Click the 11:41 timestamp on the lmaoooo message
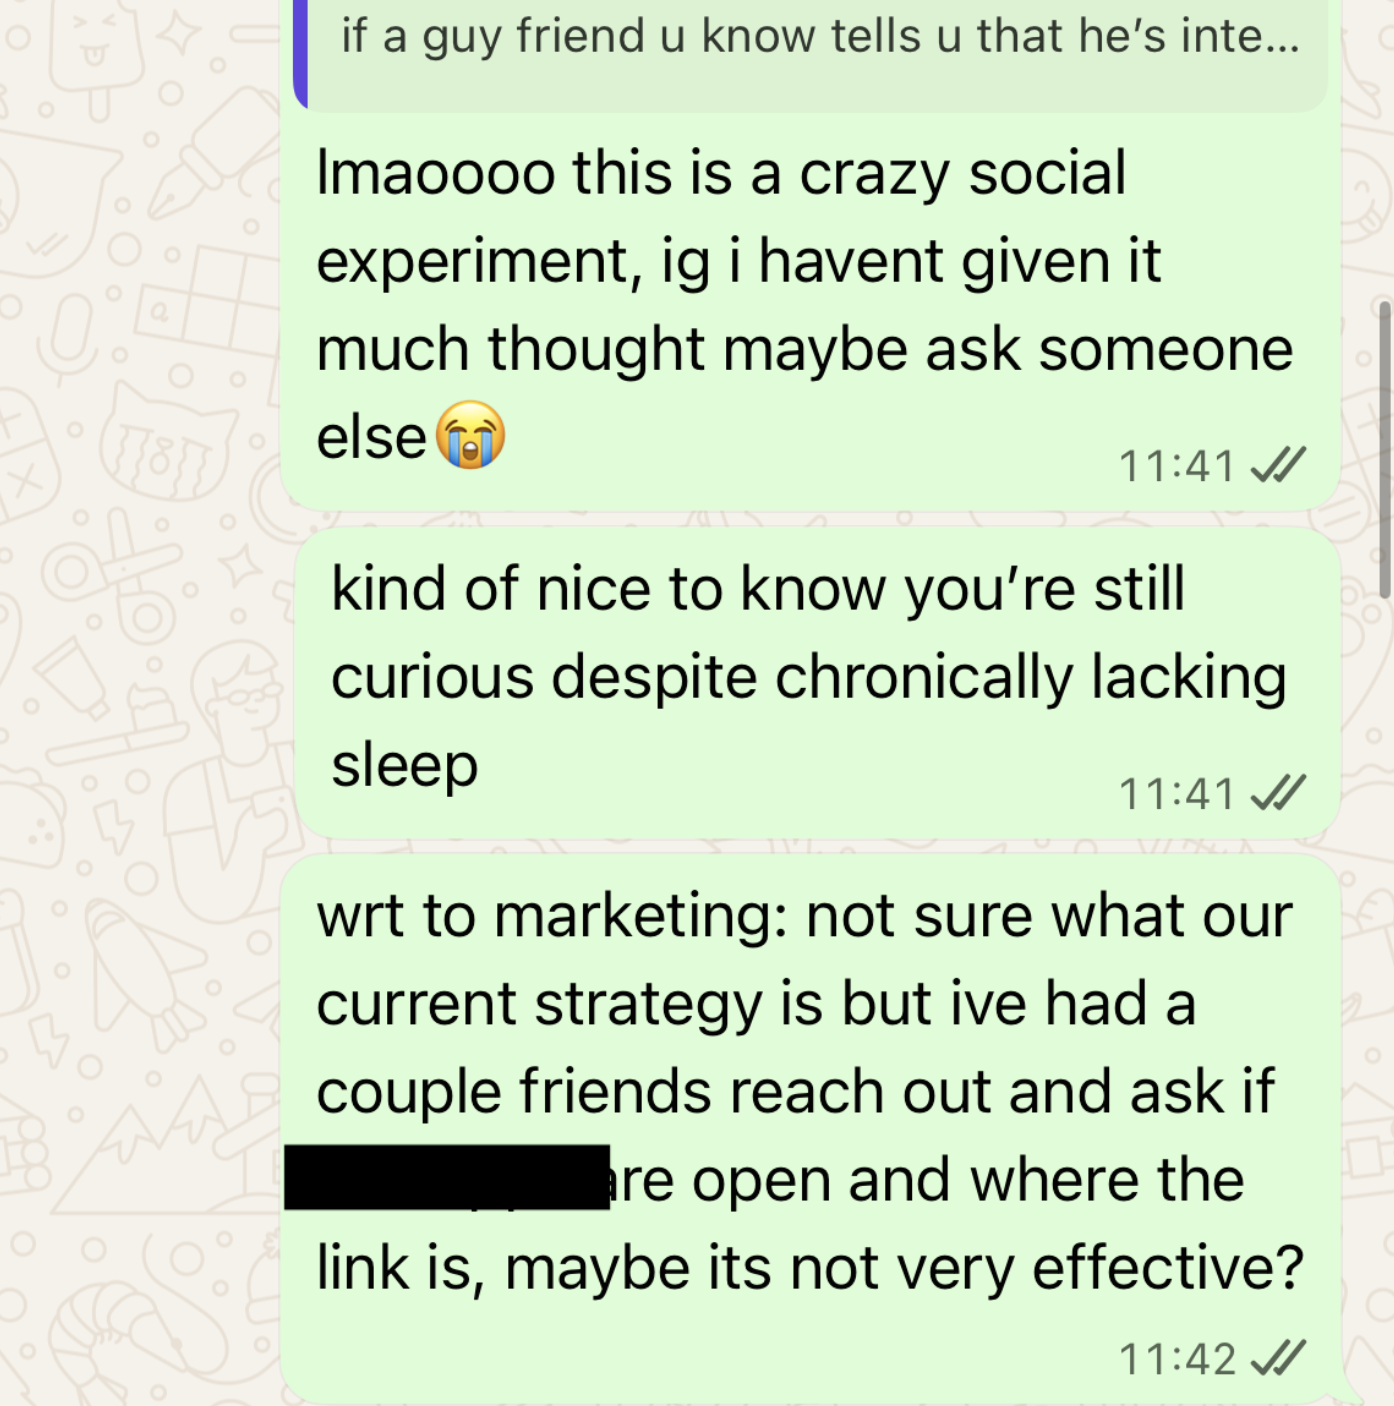This screenshot has height=1406, width=1394. (x=1176, y=467)
